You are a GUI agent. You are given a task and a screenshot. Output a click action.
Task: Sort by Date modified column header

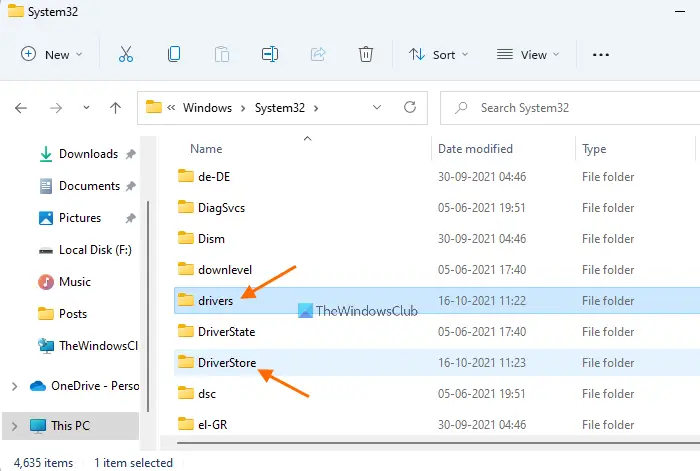click(475, 149)
